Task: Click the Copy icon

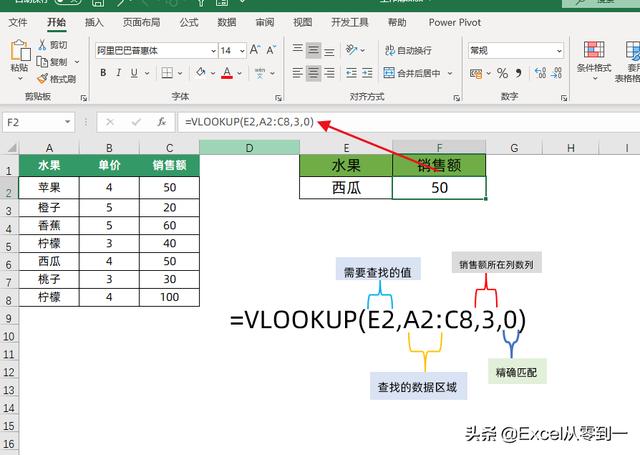Action: tap(42, 62)
